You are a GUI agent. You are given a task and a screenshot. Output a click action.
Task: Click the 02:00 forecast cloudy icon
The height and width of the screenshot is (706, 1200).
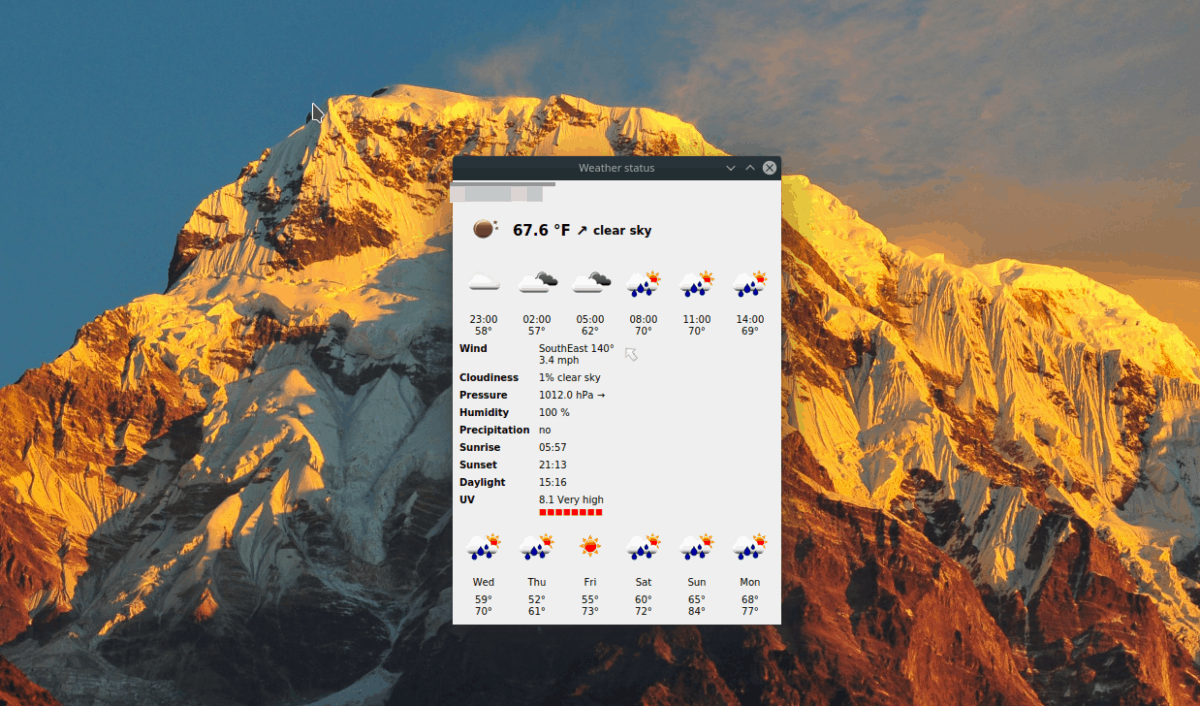tap(538, 283)
